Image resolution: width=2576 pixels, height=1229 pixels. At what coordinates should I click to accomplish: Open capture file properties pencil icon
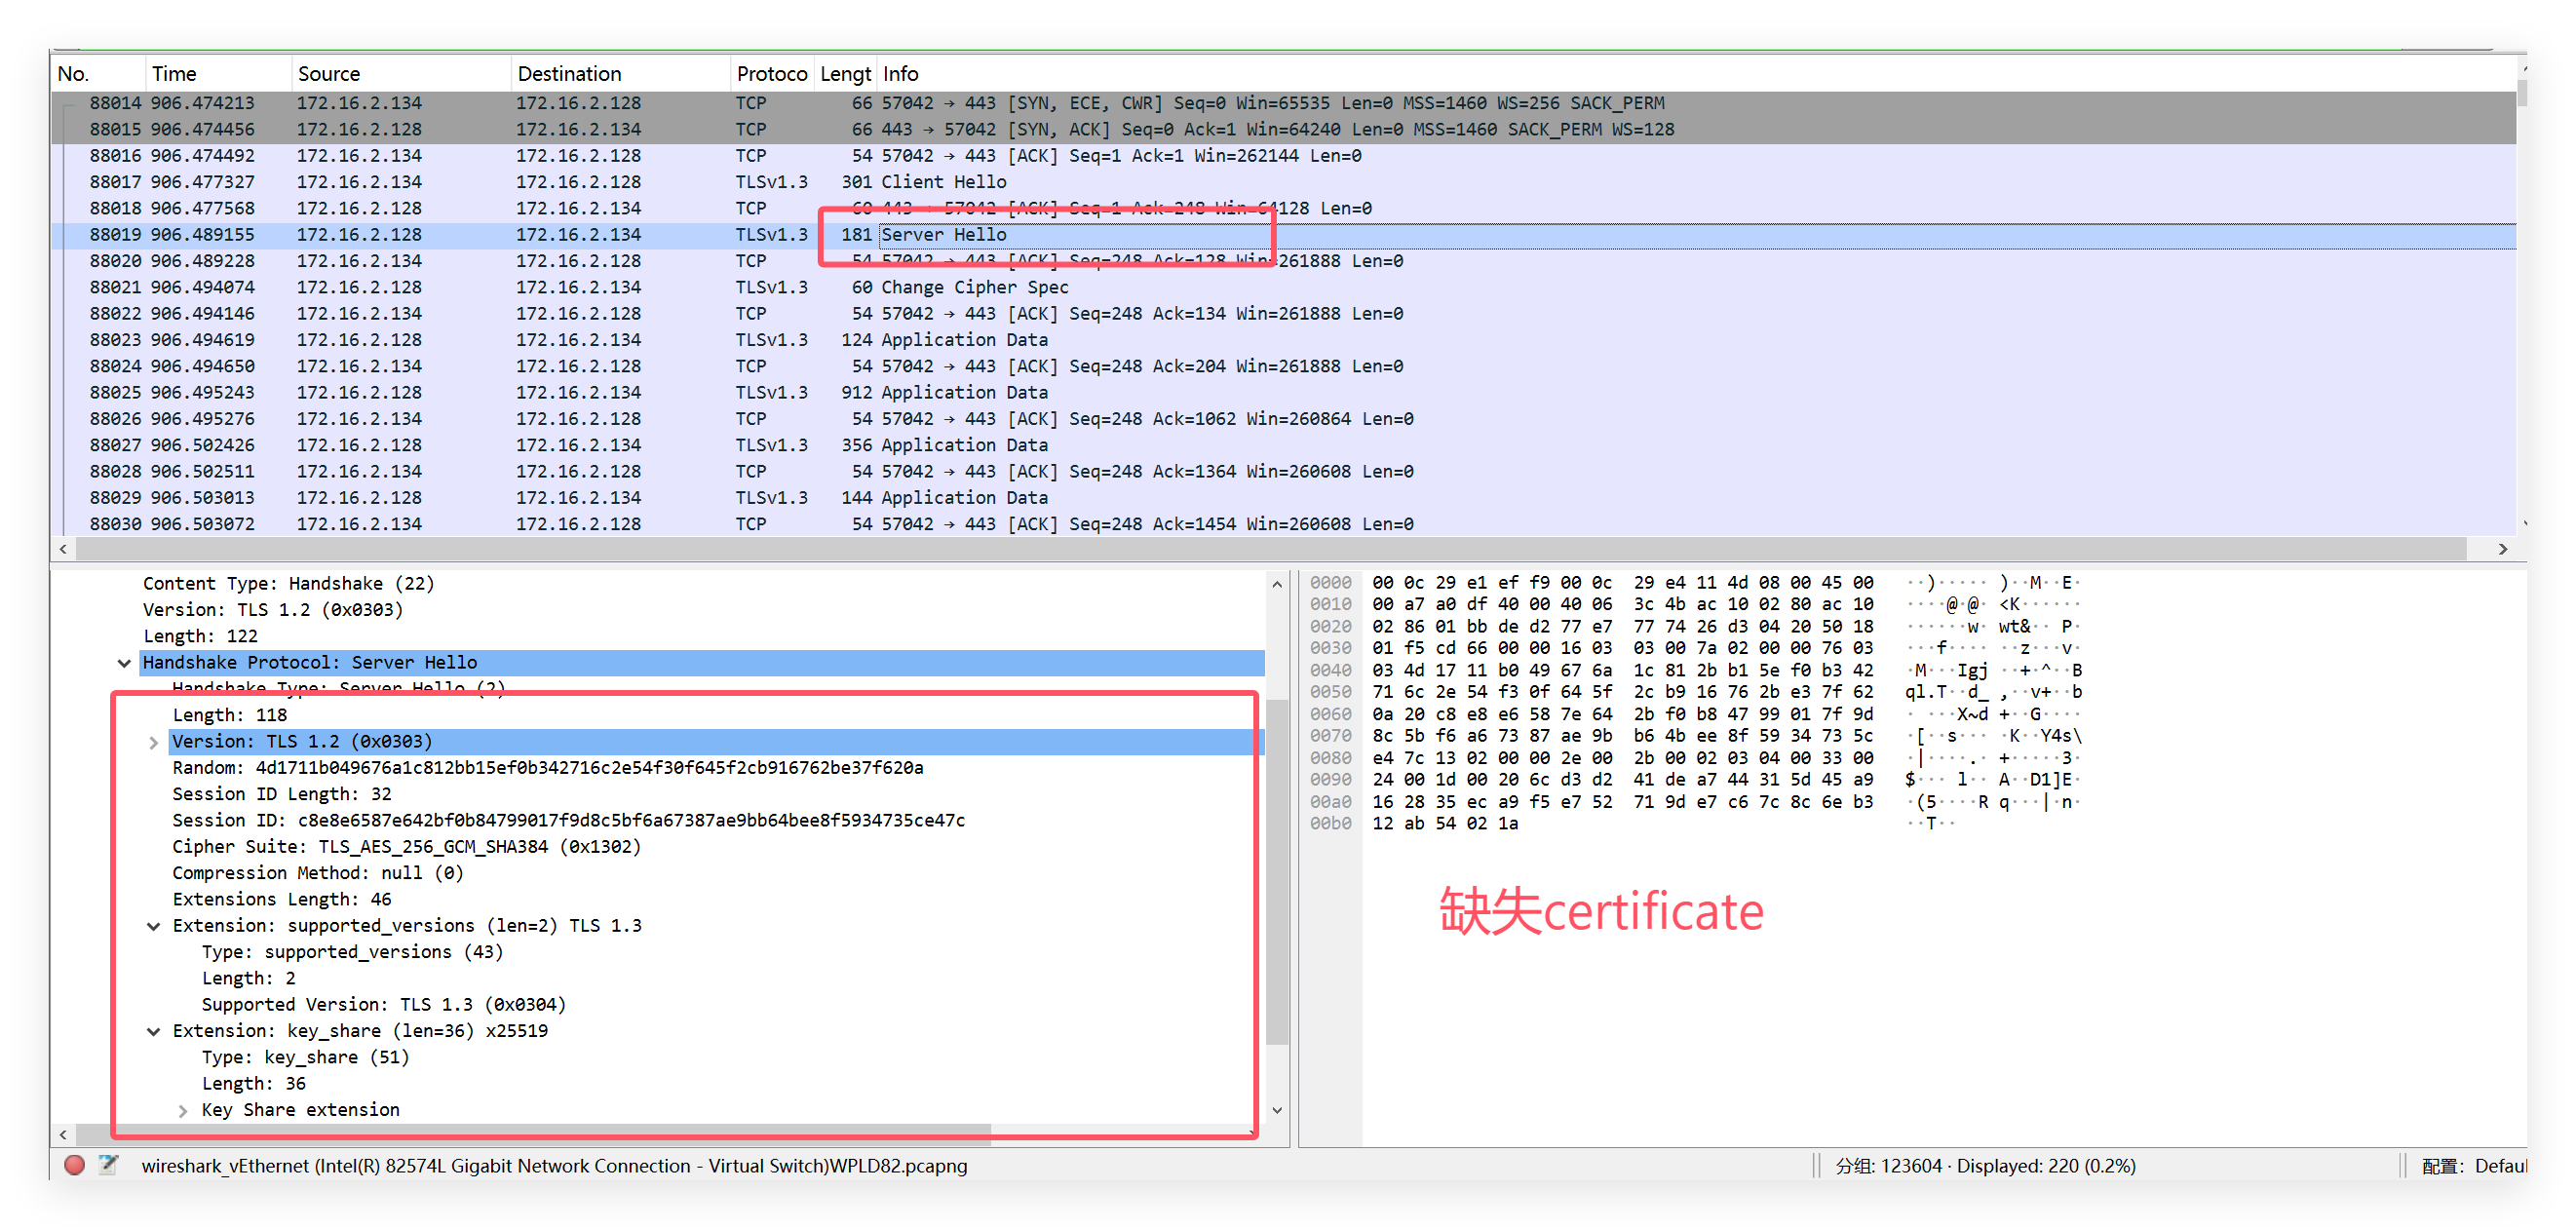[x=108, y=1165]
